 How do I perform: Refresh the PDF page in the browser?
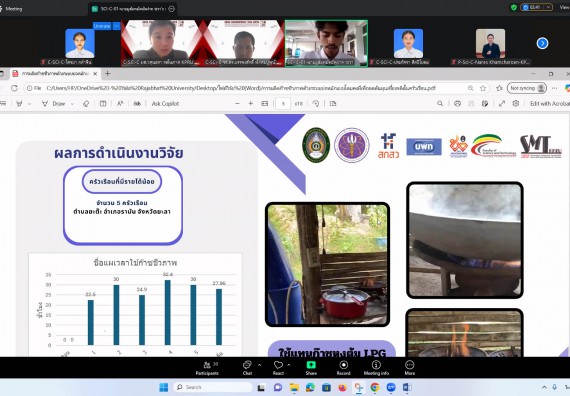pyautogui.click(x=14, y=88)
